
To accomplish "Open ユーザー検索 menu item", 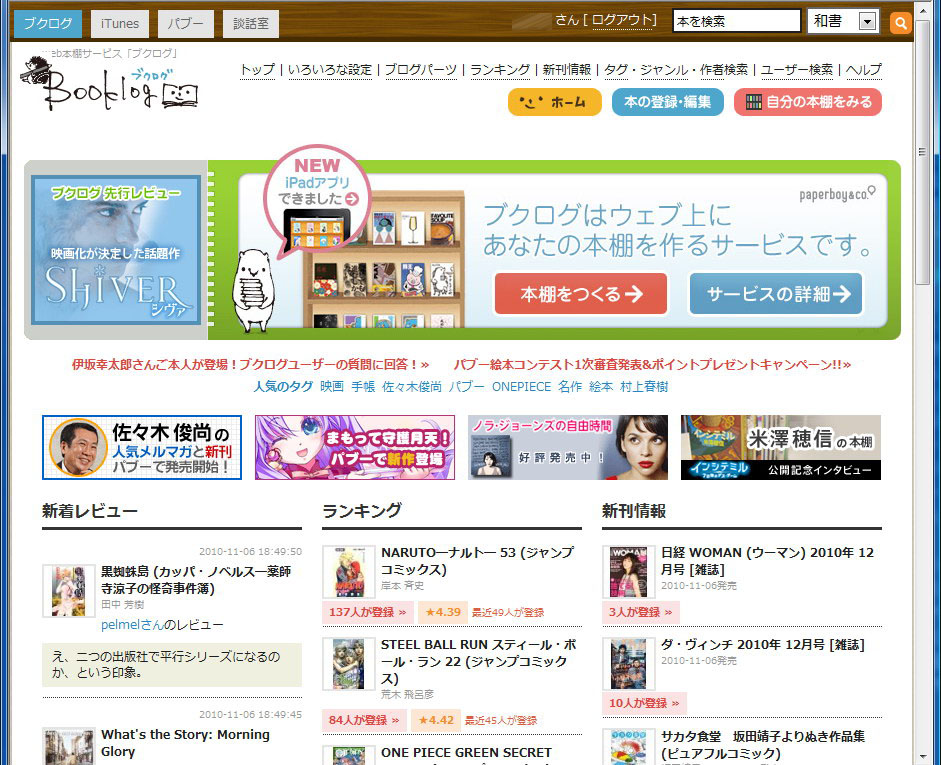I will coord(797,70).
